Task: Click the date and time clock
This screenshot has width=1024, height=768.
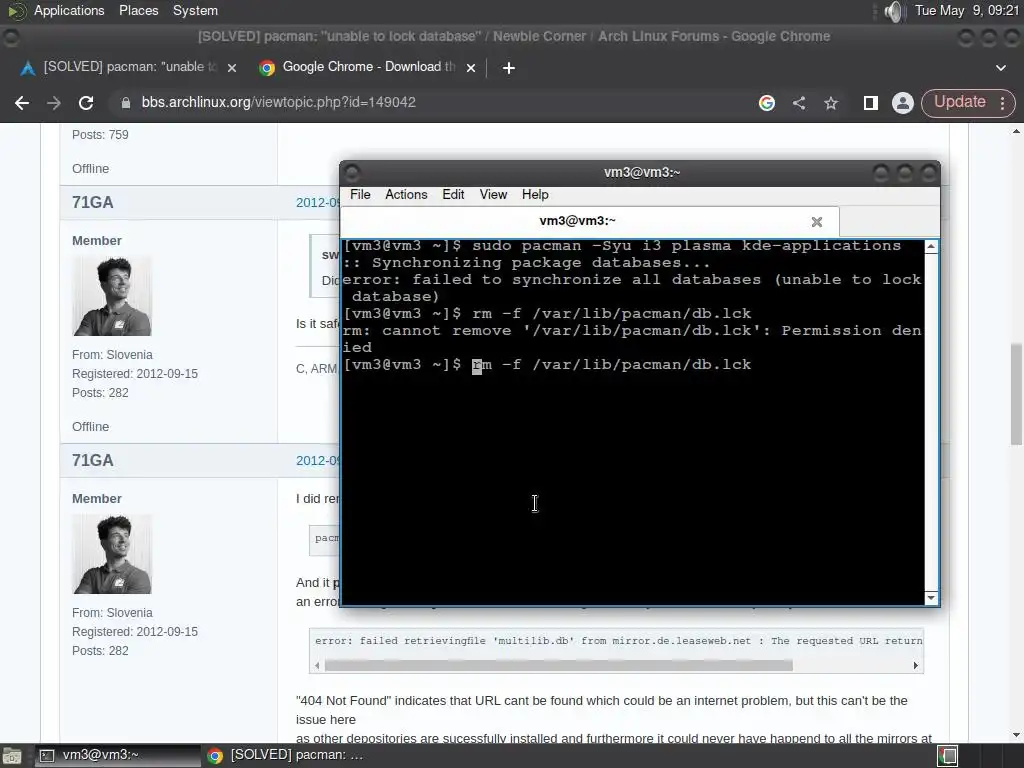Action: tap(967, 10)
